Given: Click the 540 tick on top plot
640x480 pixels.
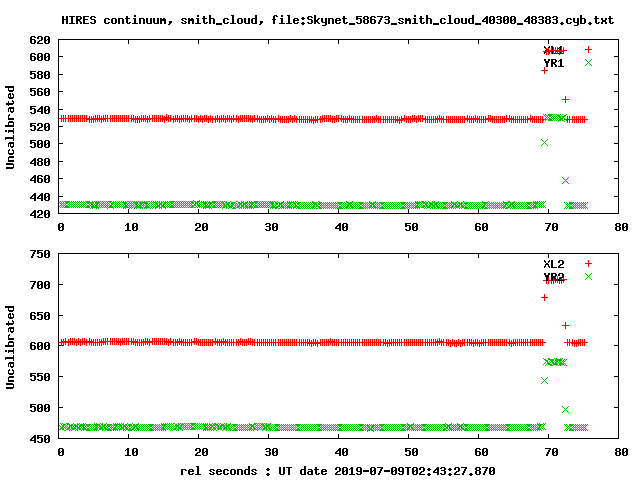Looking at the screenshot, I should (x=40, y=110).
